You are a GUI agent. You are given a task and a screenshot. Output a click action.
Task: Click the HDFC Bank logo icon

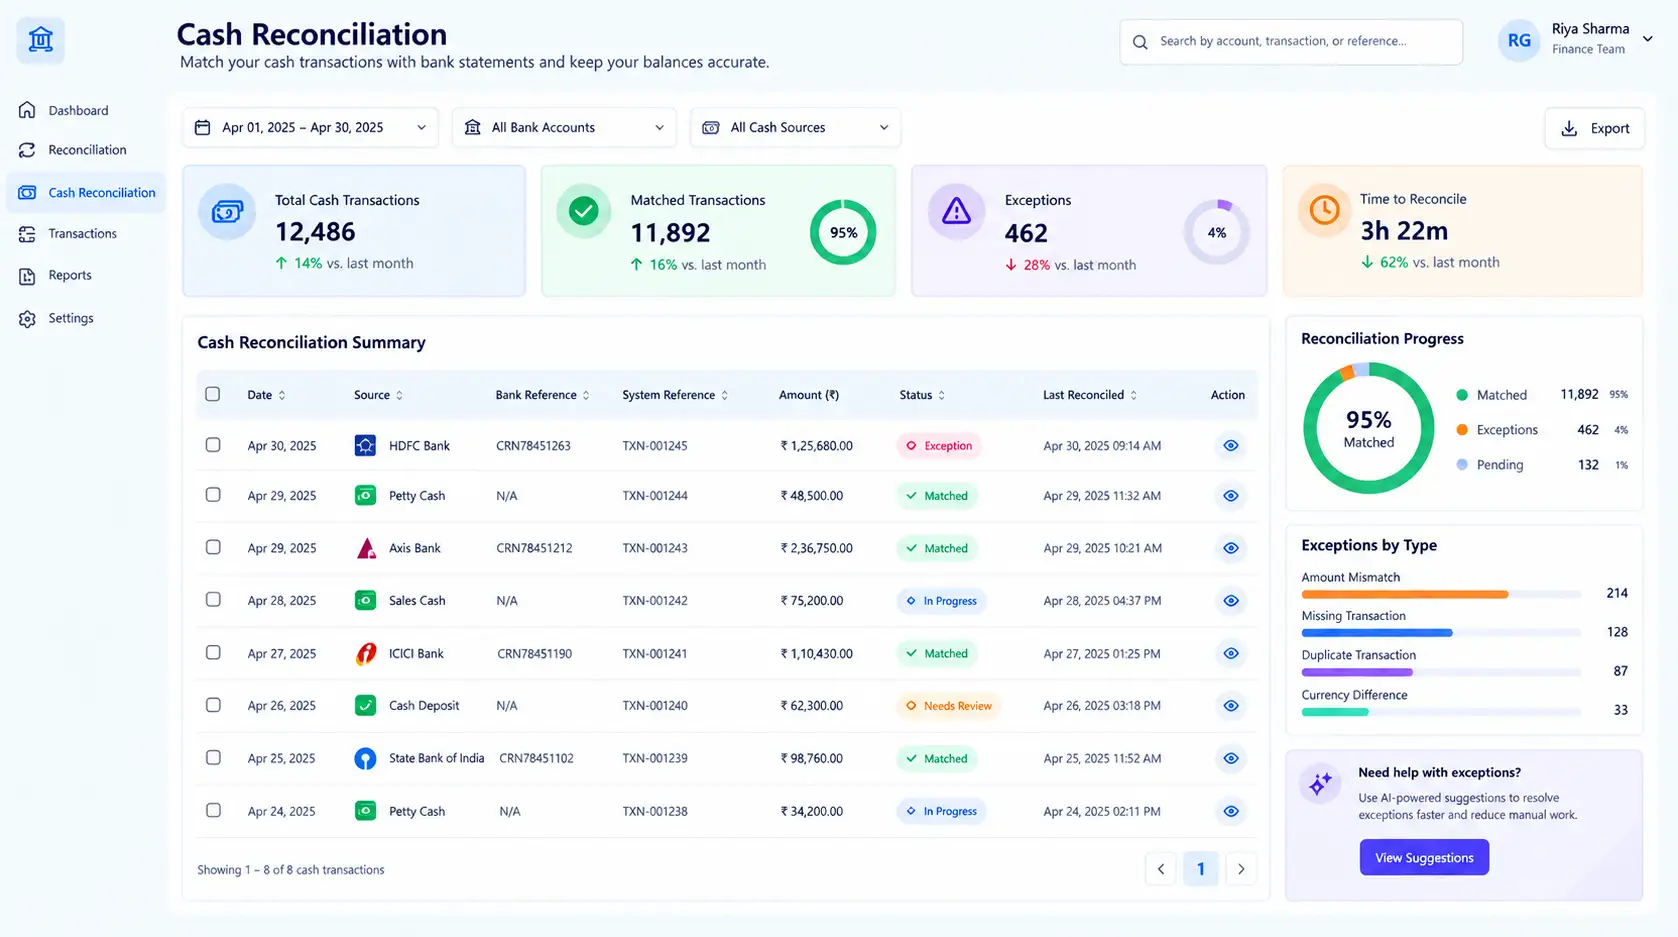tap(365, 445)
